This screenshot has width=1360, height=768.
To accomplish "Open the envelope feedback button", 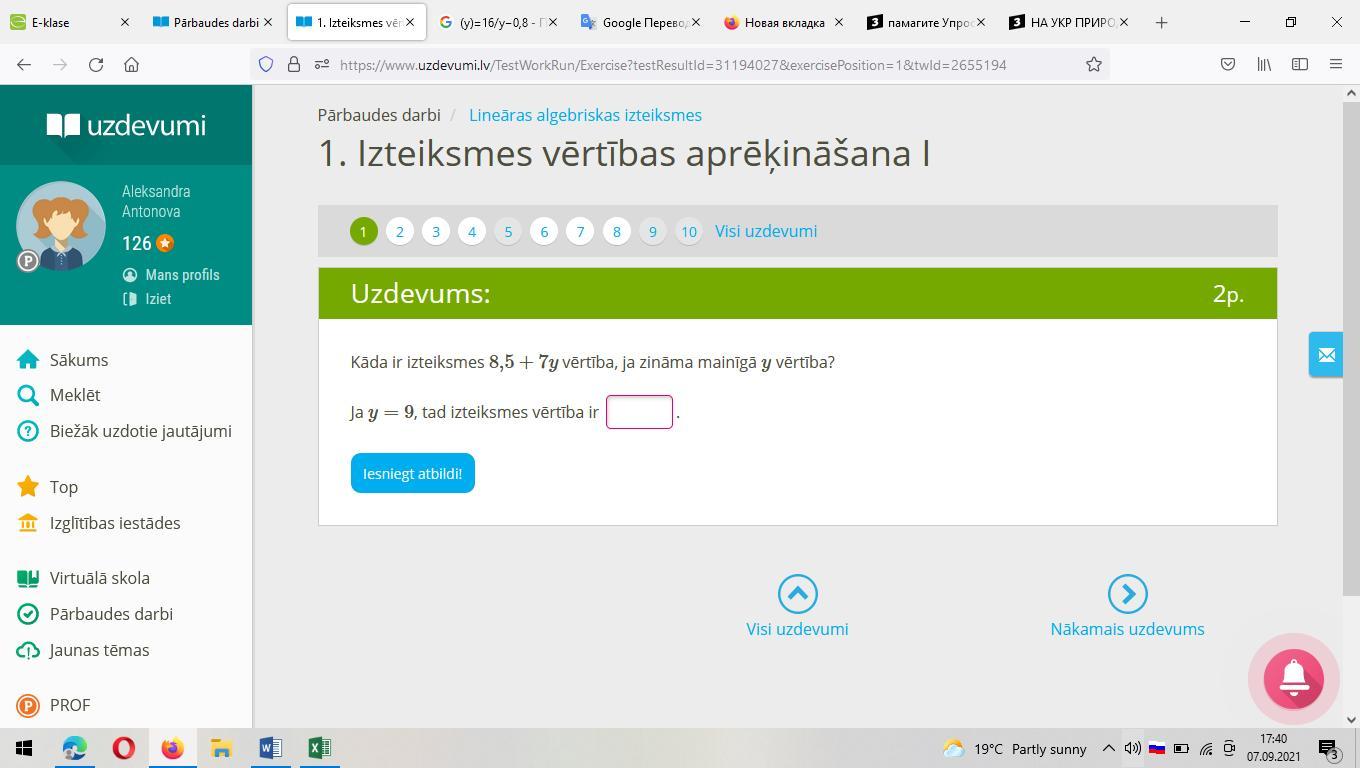I will pos(1326,354).
